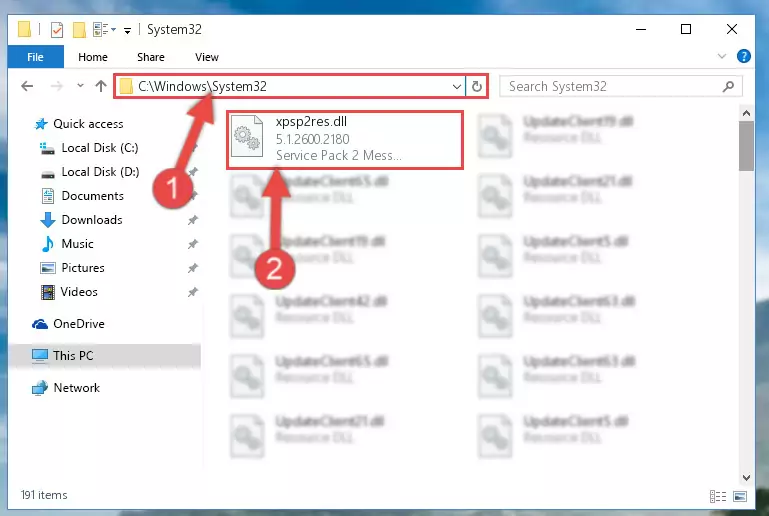Select the xpsp2res.dll file name
This screenshot has width=769, height=516.
[311, 121]
